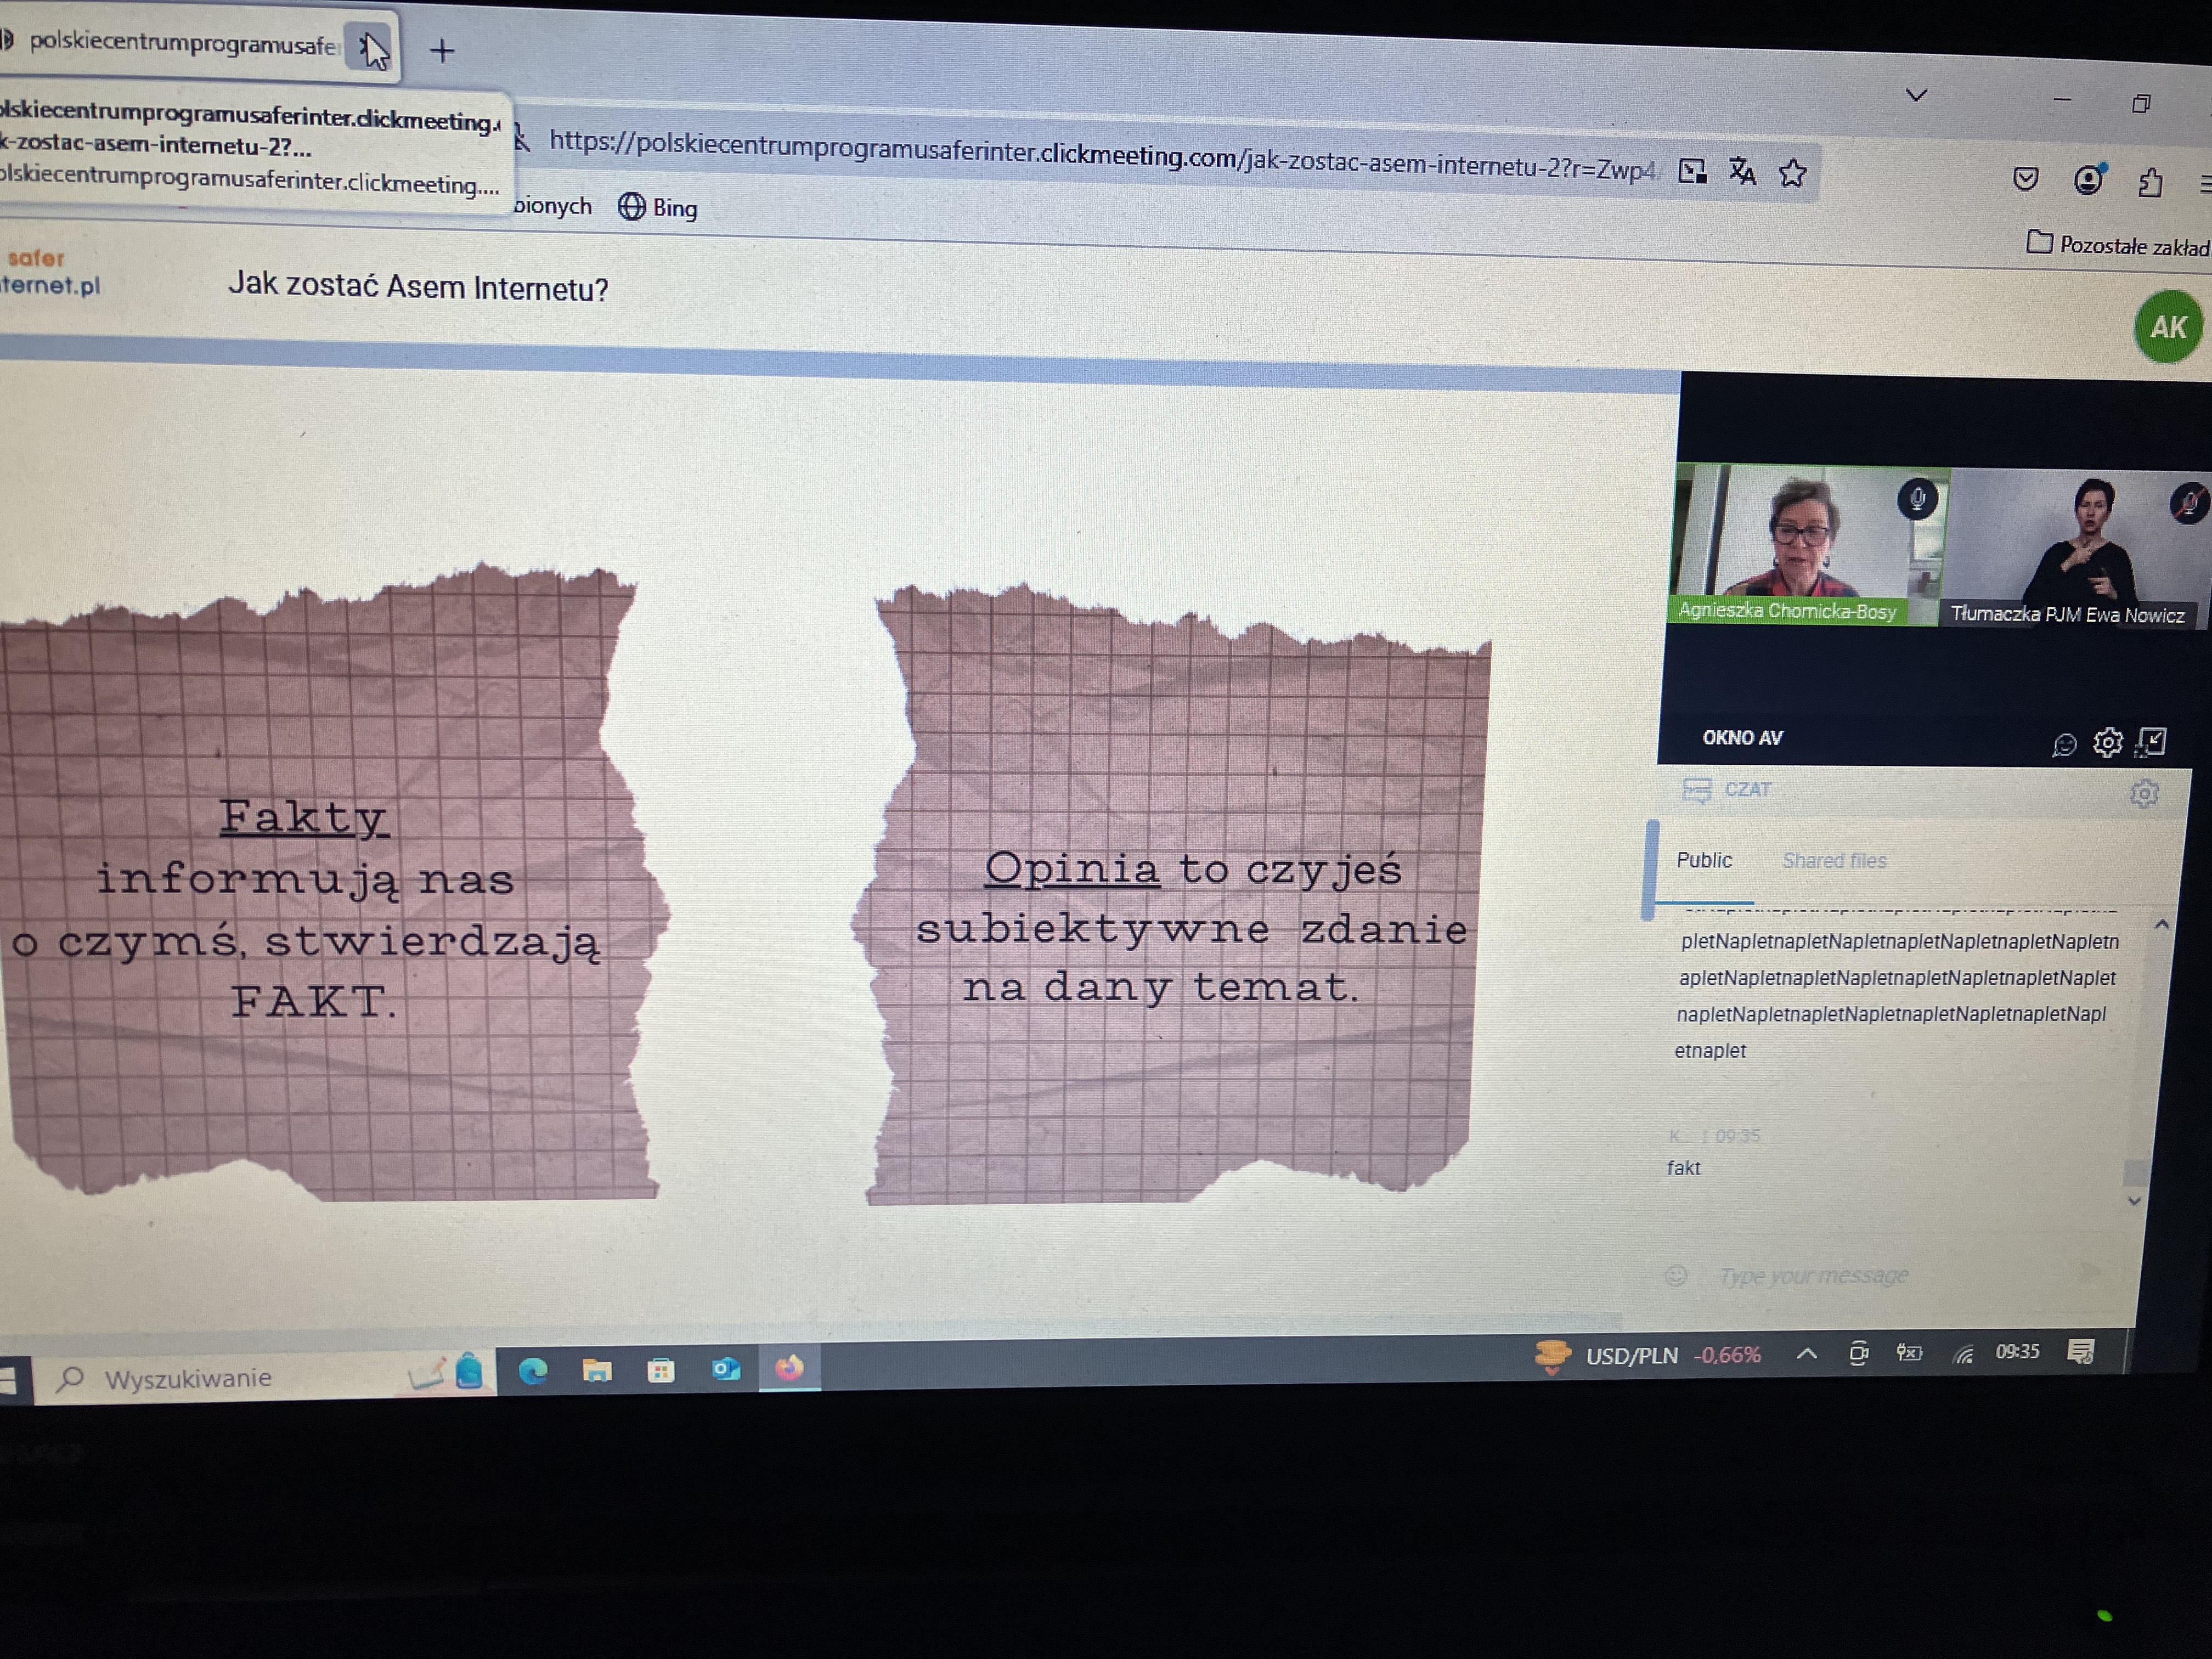Viewport: 2212px width, 1659px height.
Task: Open Outlook from the taskbar
Action: point(726,1368)
